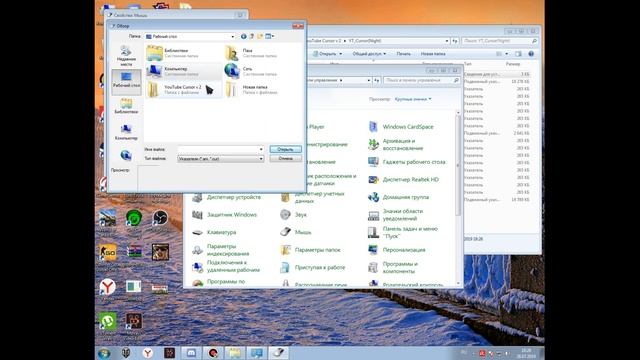Select the network globe icon in the places bar
640x360 pixels.
tap(126, 156)
